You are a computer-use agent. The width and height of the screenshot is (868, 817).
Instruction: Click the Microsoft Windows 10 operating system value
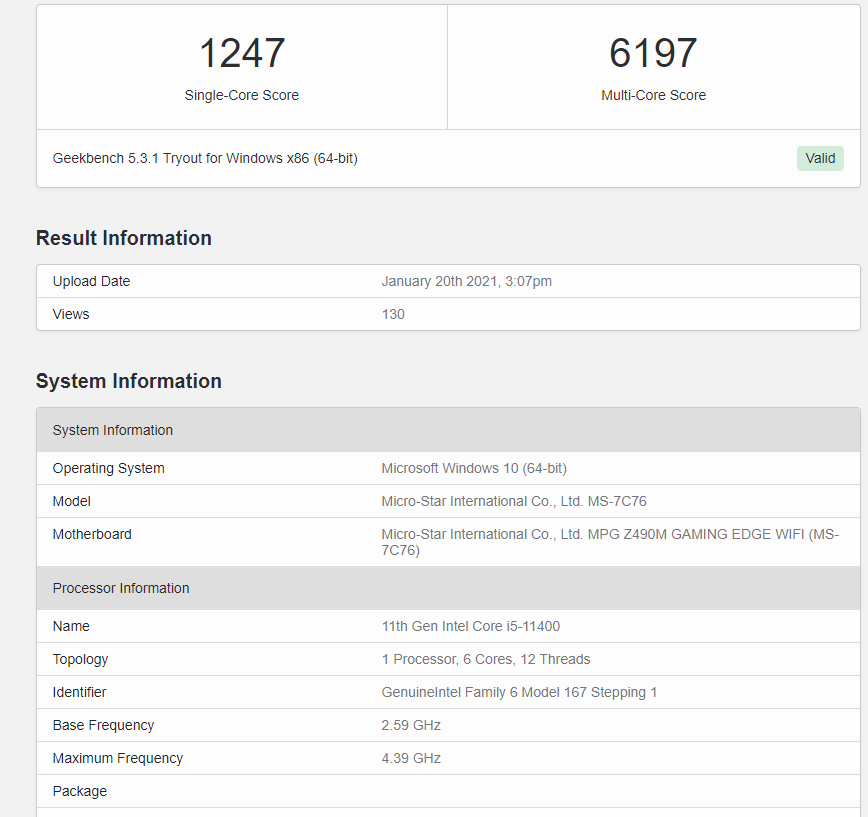tap(474, 468)
